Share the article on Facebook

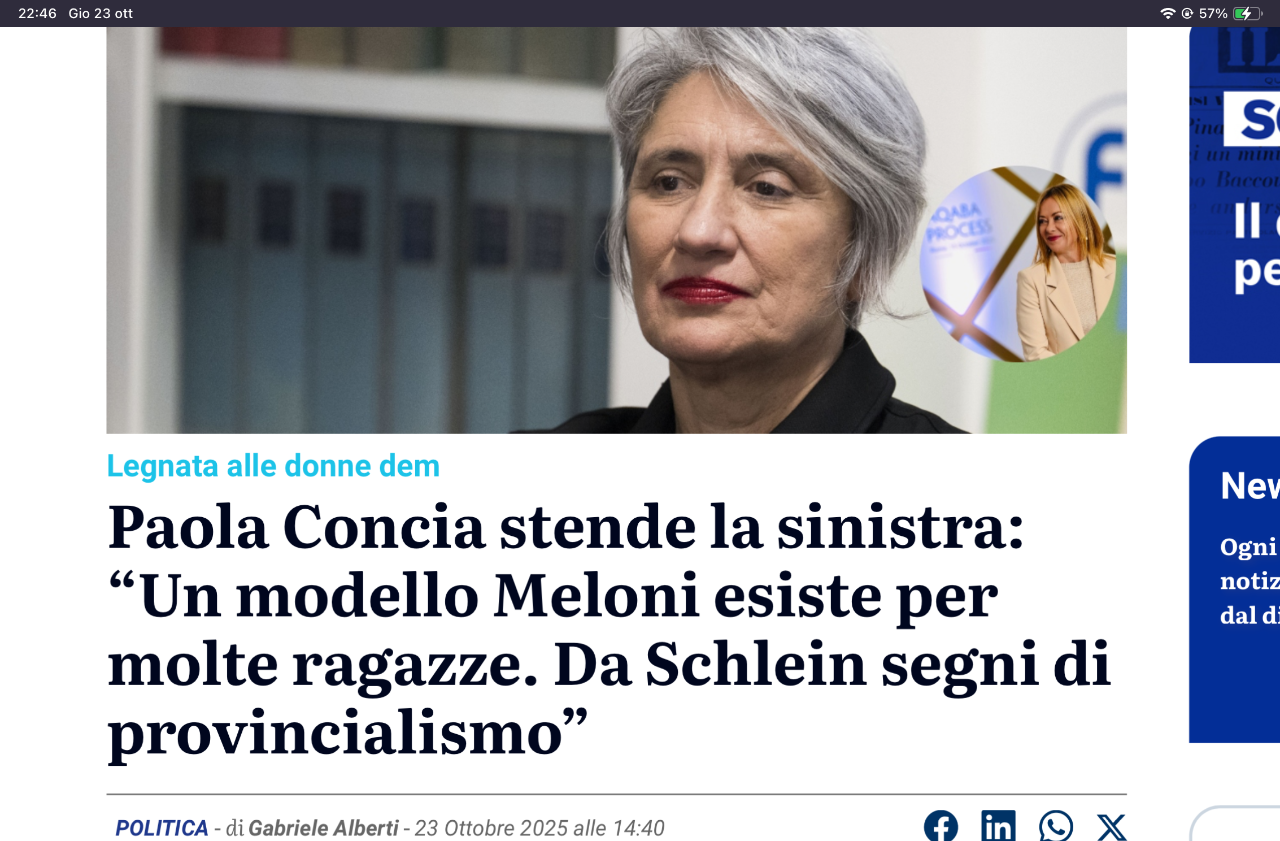tap(940, 826)
